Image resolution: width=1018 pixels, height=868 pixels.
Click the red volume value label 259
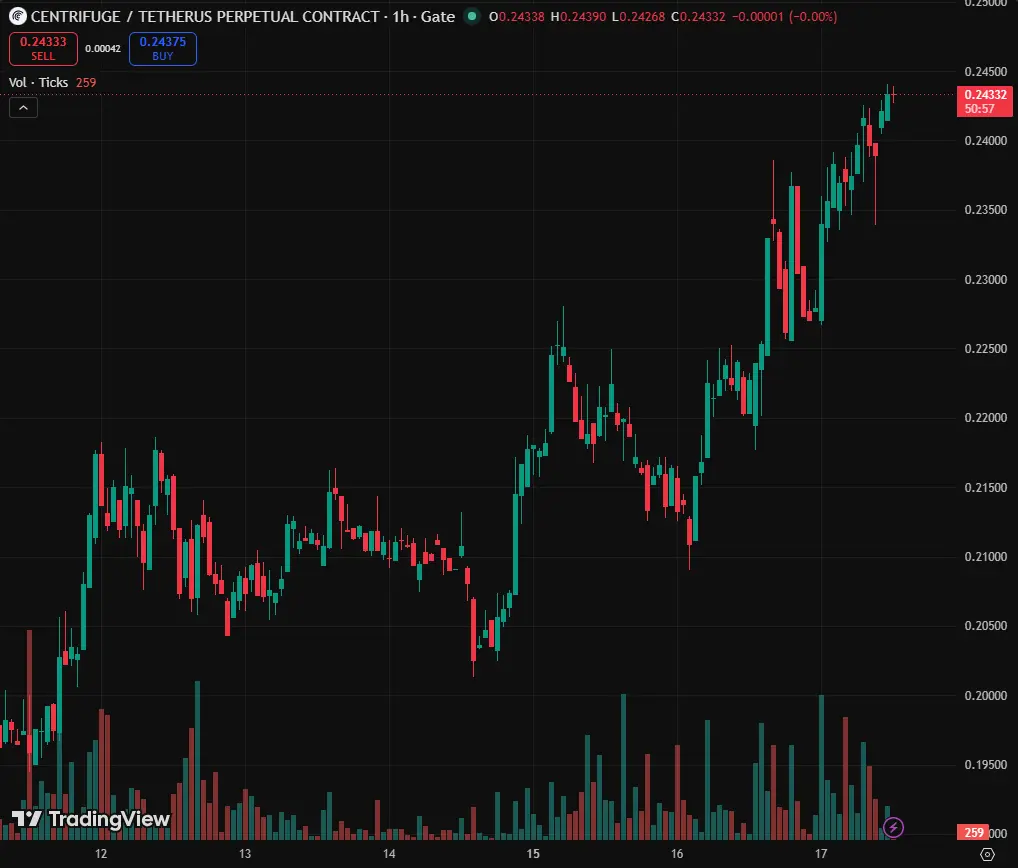pyautogui.click(x=973, y=832)
